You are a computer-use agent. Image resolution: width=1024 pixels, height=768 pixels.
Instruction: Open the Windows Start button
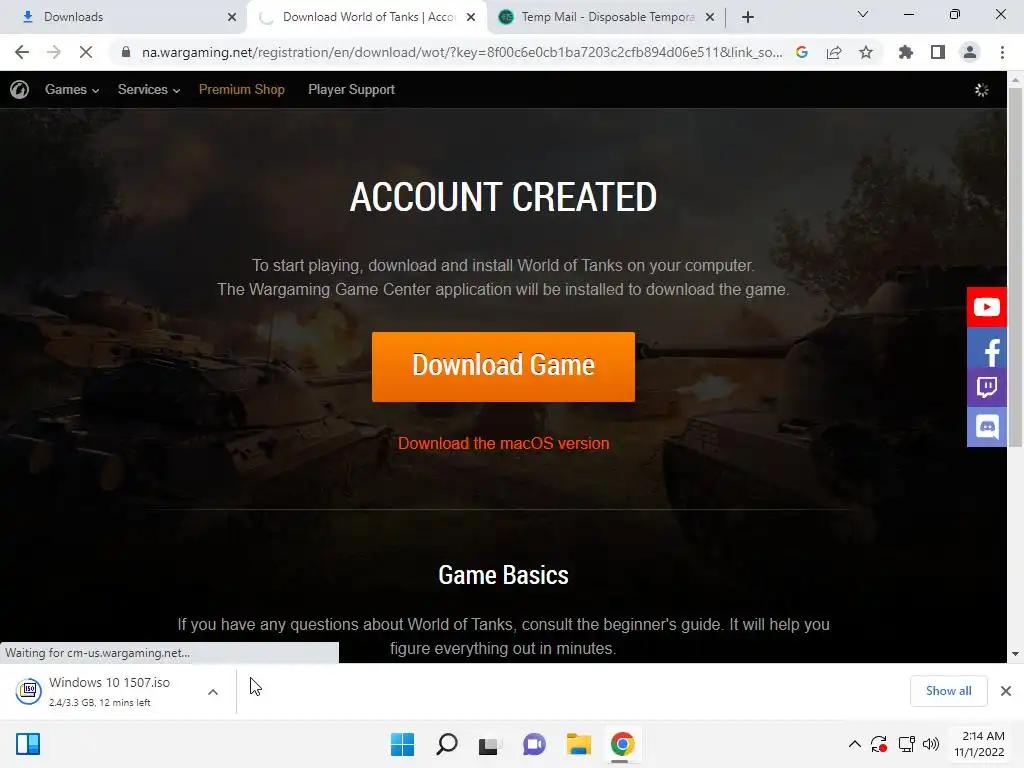[402, 744]
